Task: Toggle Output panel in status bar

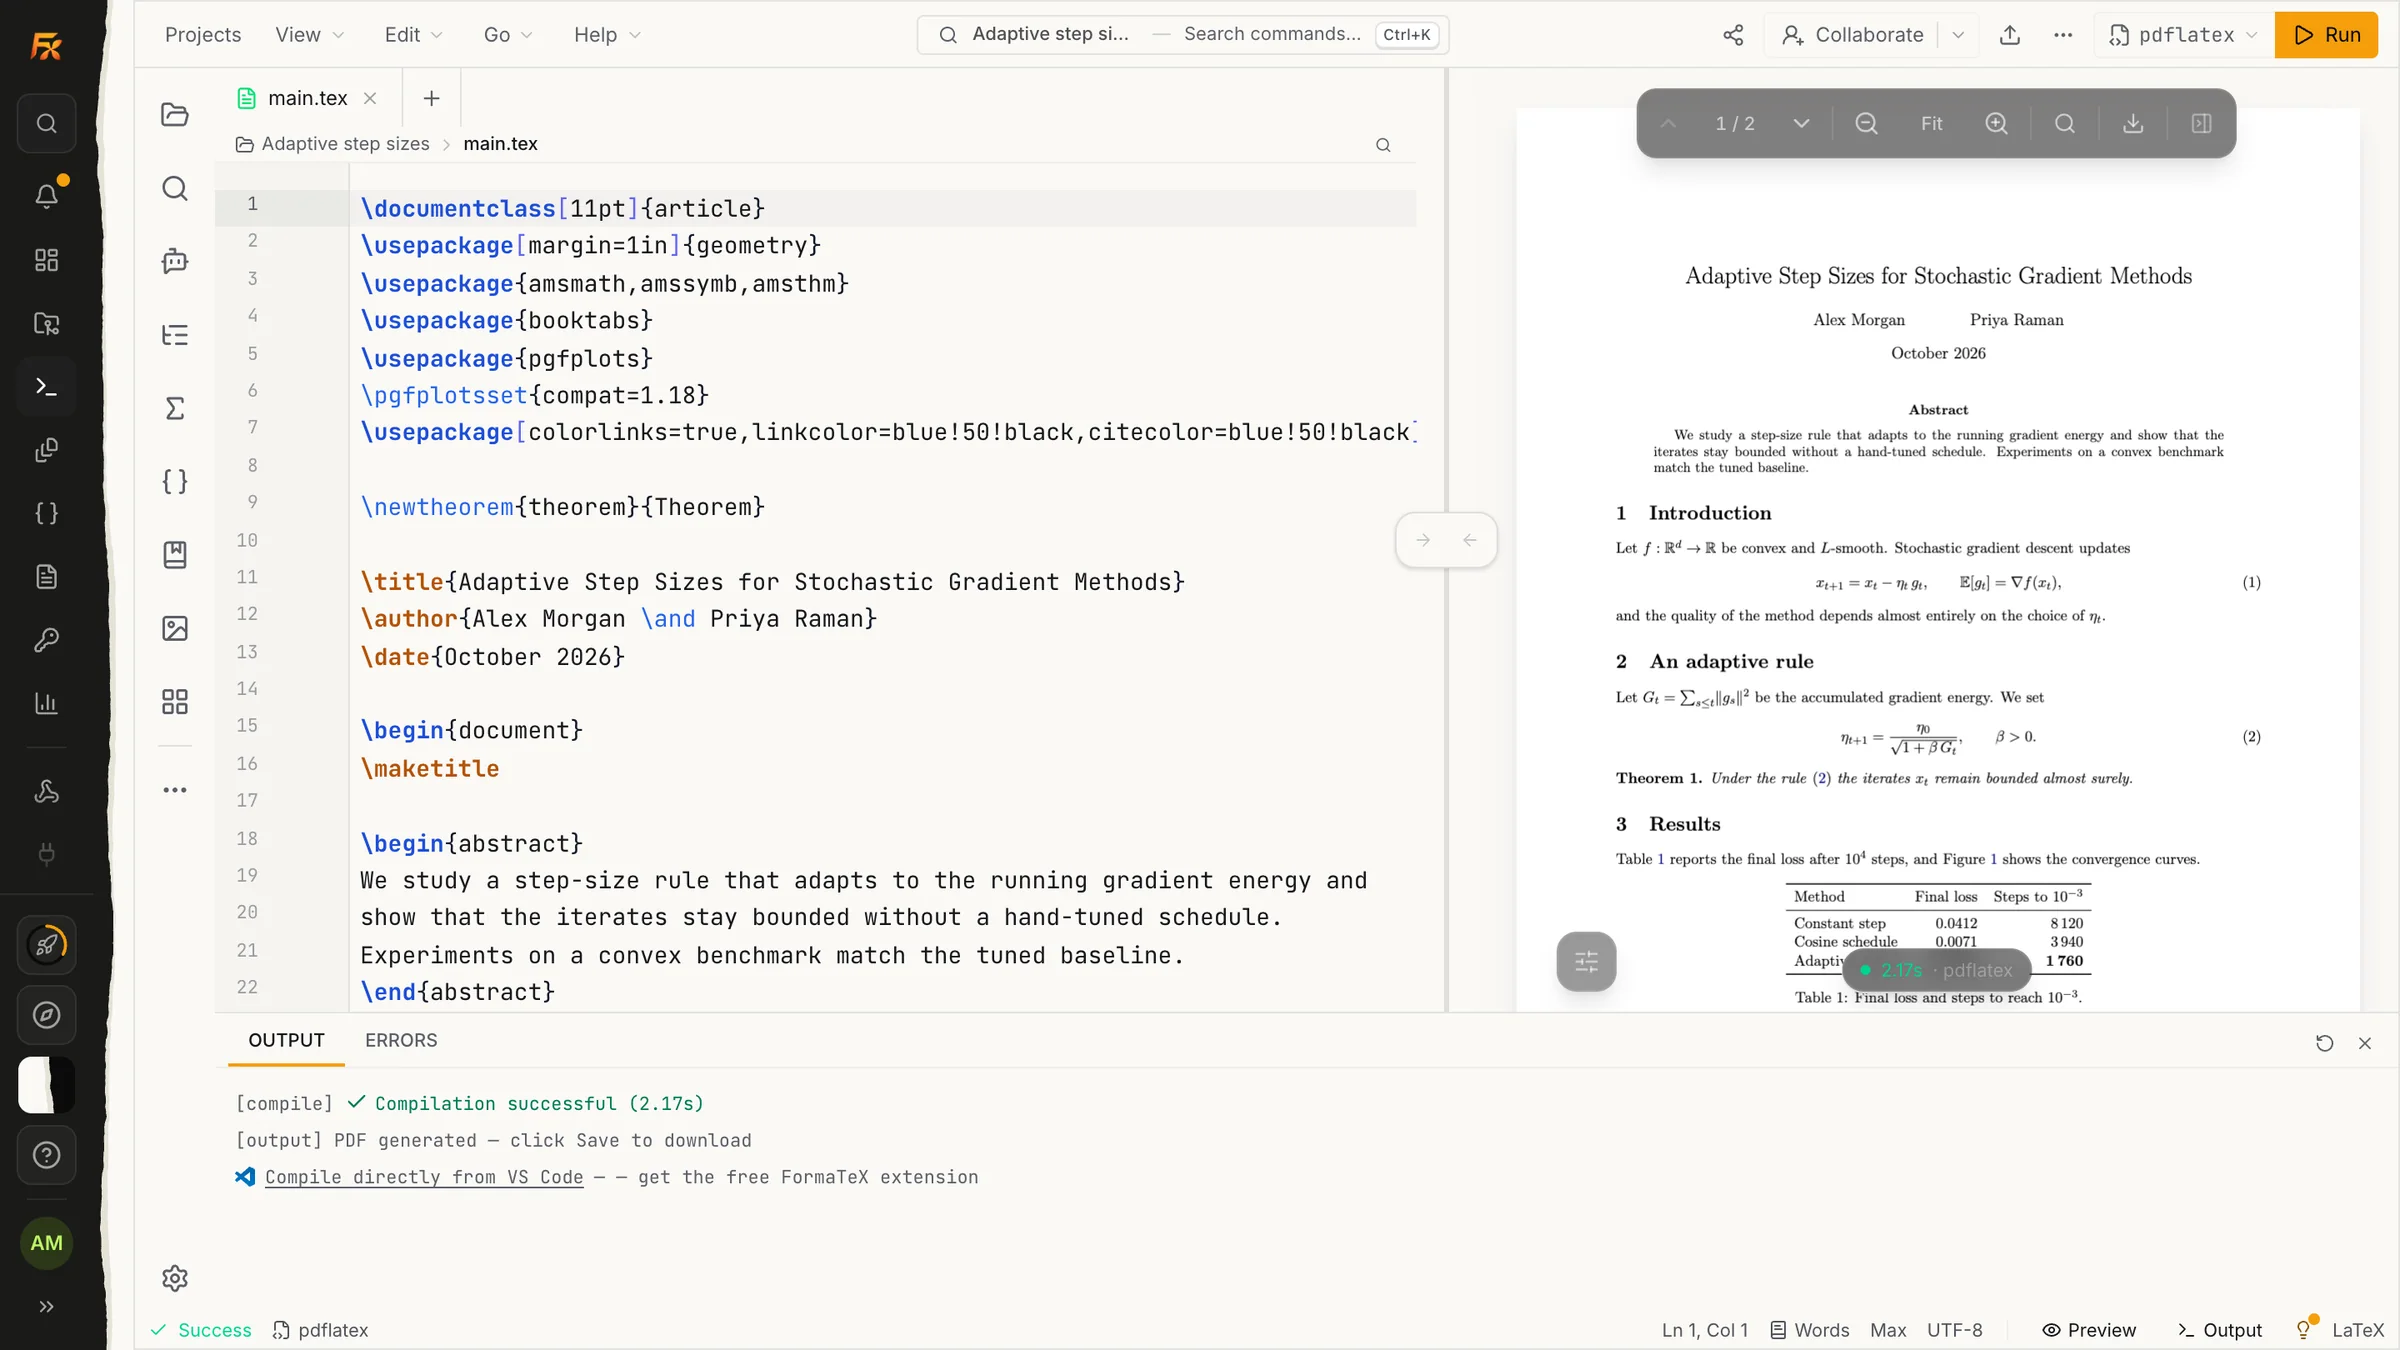Action: coord(2219,1330)
